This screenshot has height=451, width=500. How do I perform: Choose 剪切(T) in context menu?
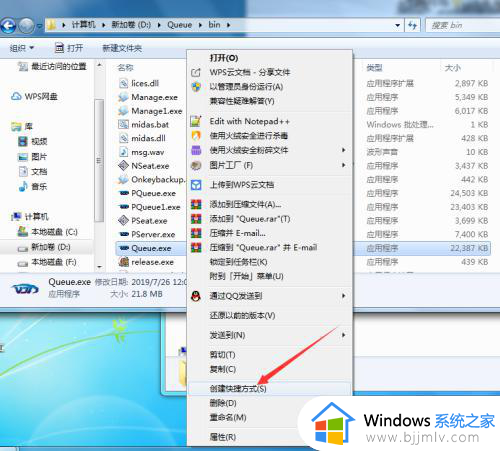pos(269,355)
